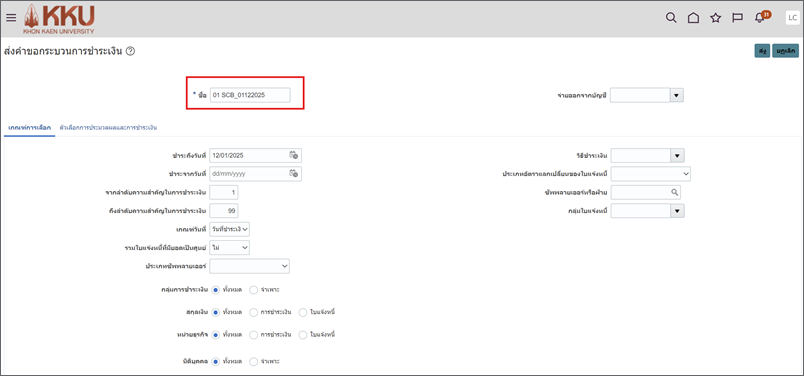Select จำเพาะ radio for กลุ่มการชำระเงิน

[x=254, y=290]
